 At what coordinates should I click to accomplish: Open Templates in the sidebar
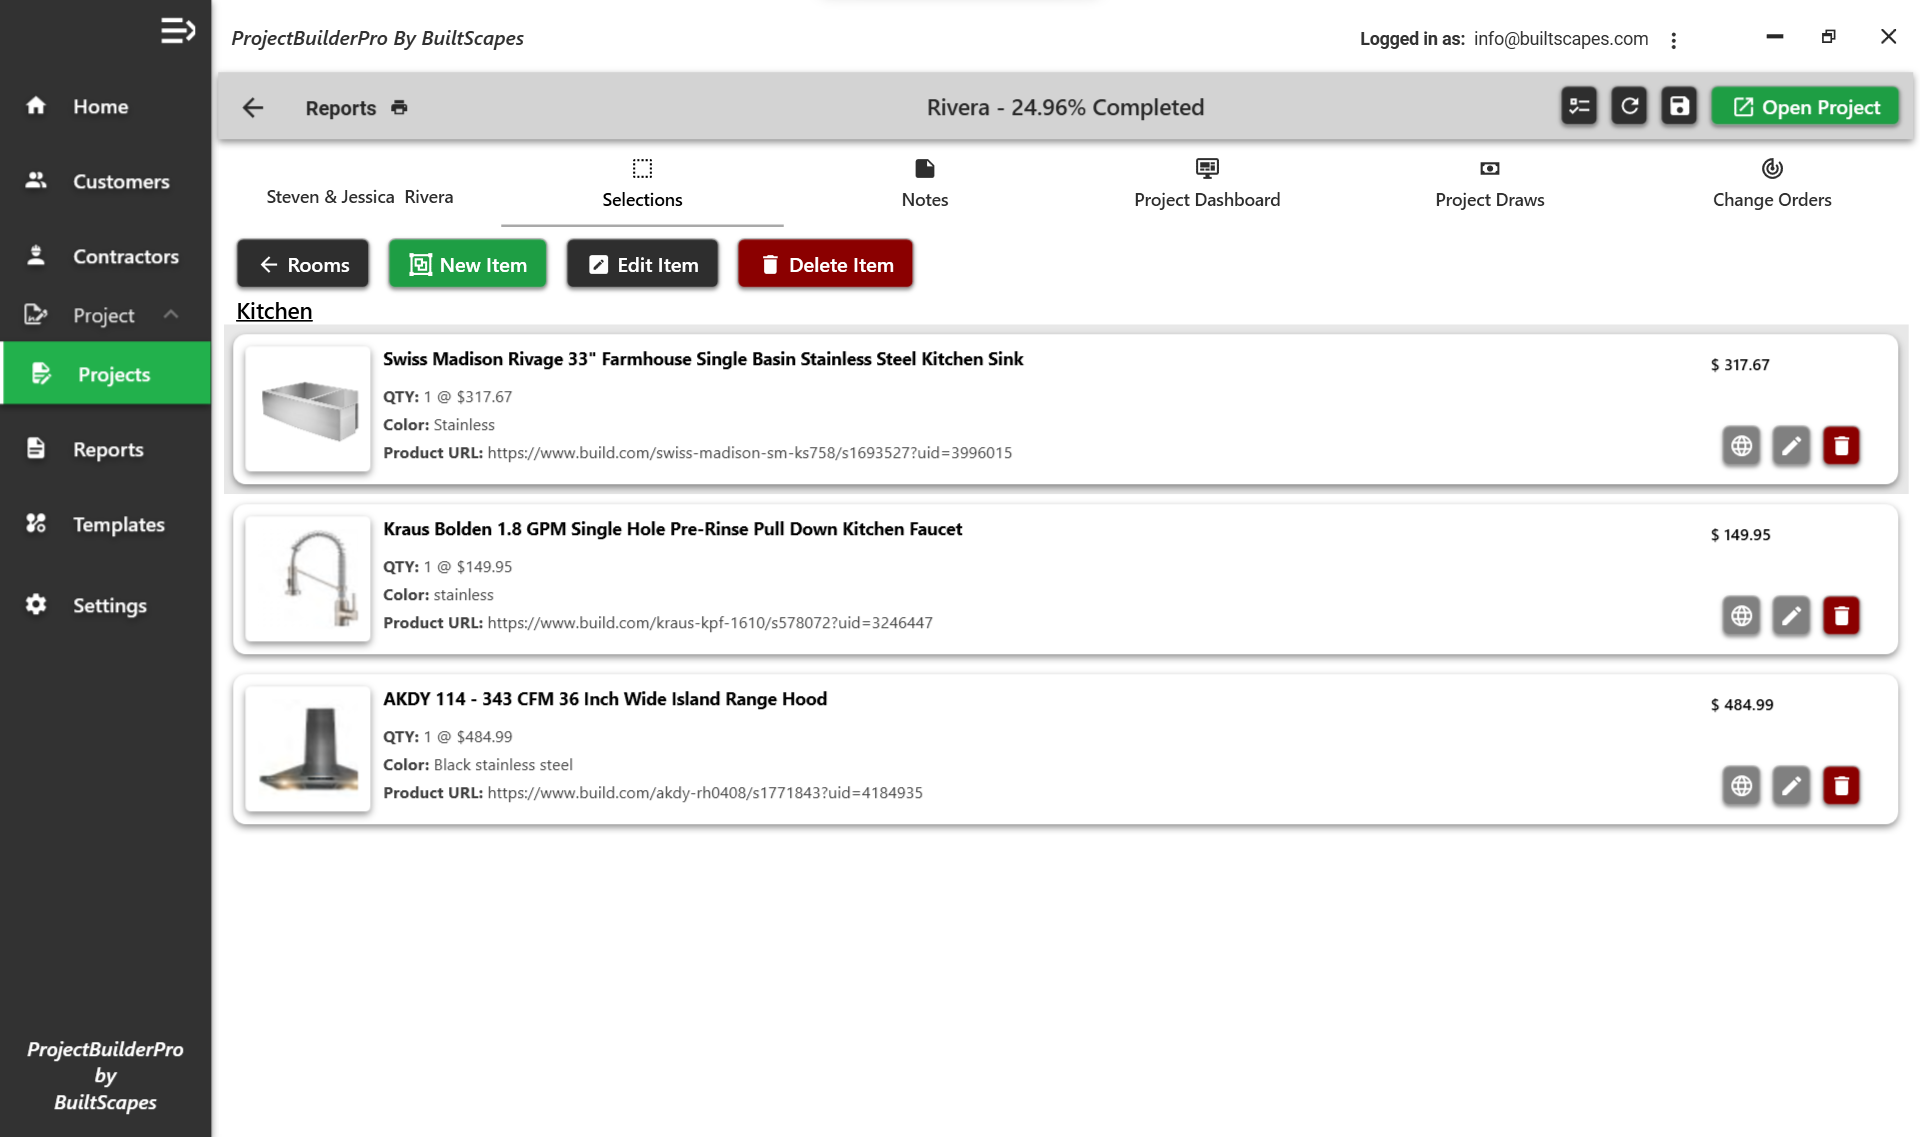tap(118, 524)
